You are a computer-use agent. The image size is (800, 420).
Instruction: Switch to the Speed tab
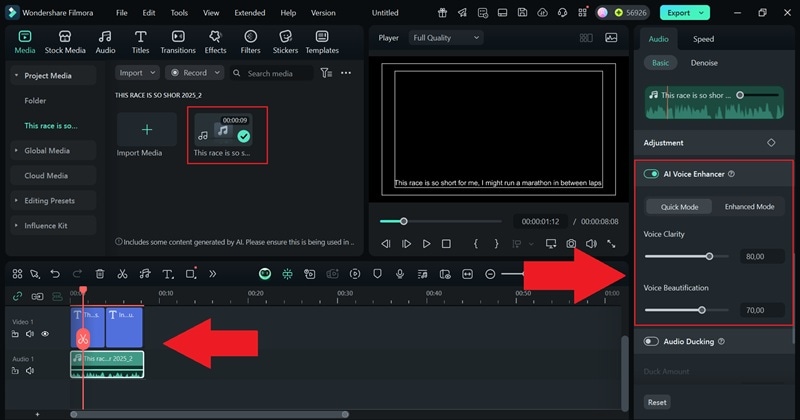(x=703, y=39)
